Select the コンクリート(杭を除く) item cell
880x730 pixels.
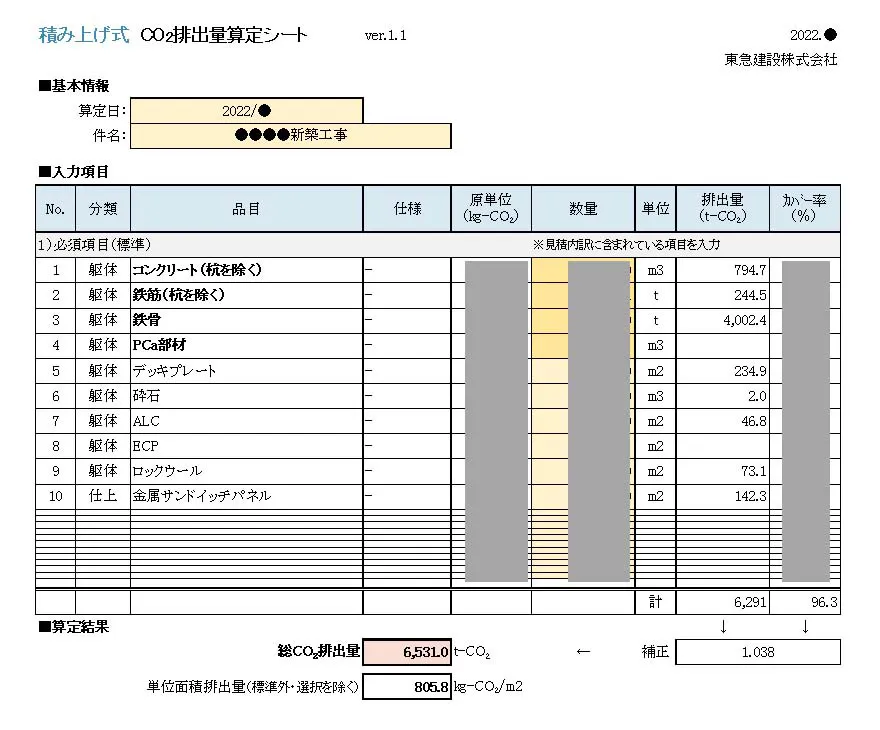point(246,270)
